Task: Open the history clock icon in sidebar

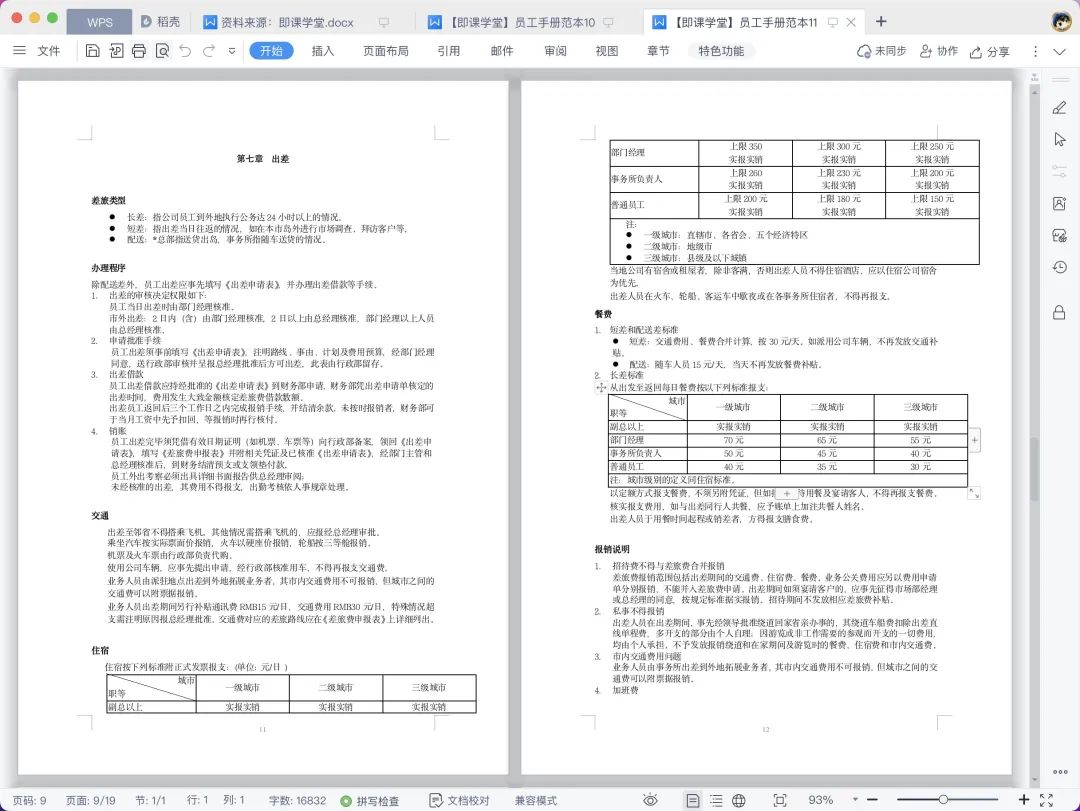Action: 1059,267
